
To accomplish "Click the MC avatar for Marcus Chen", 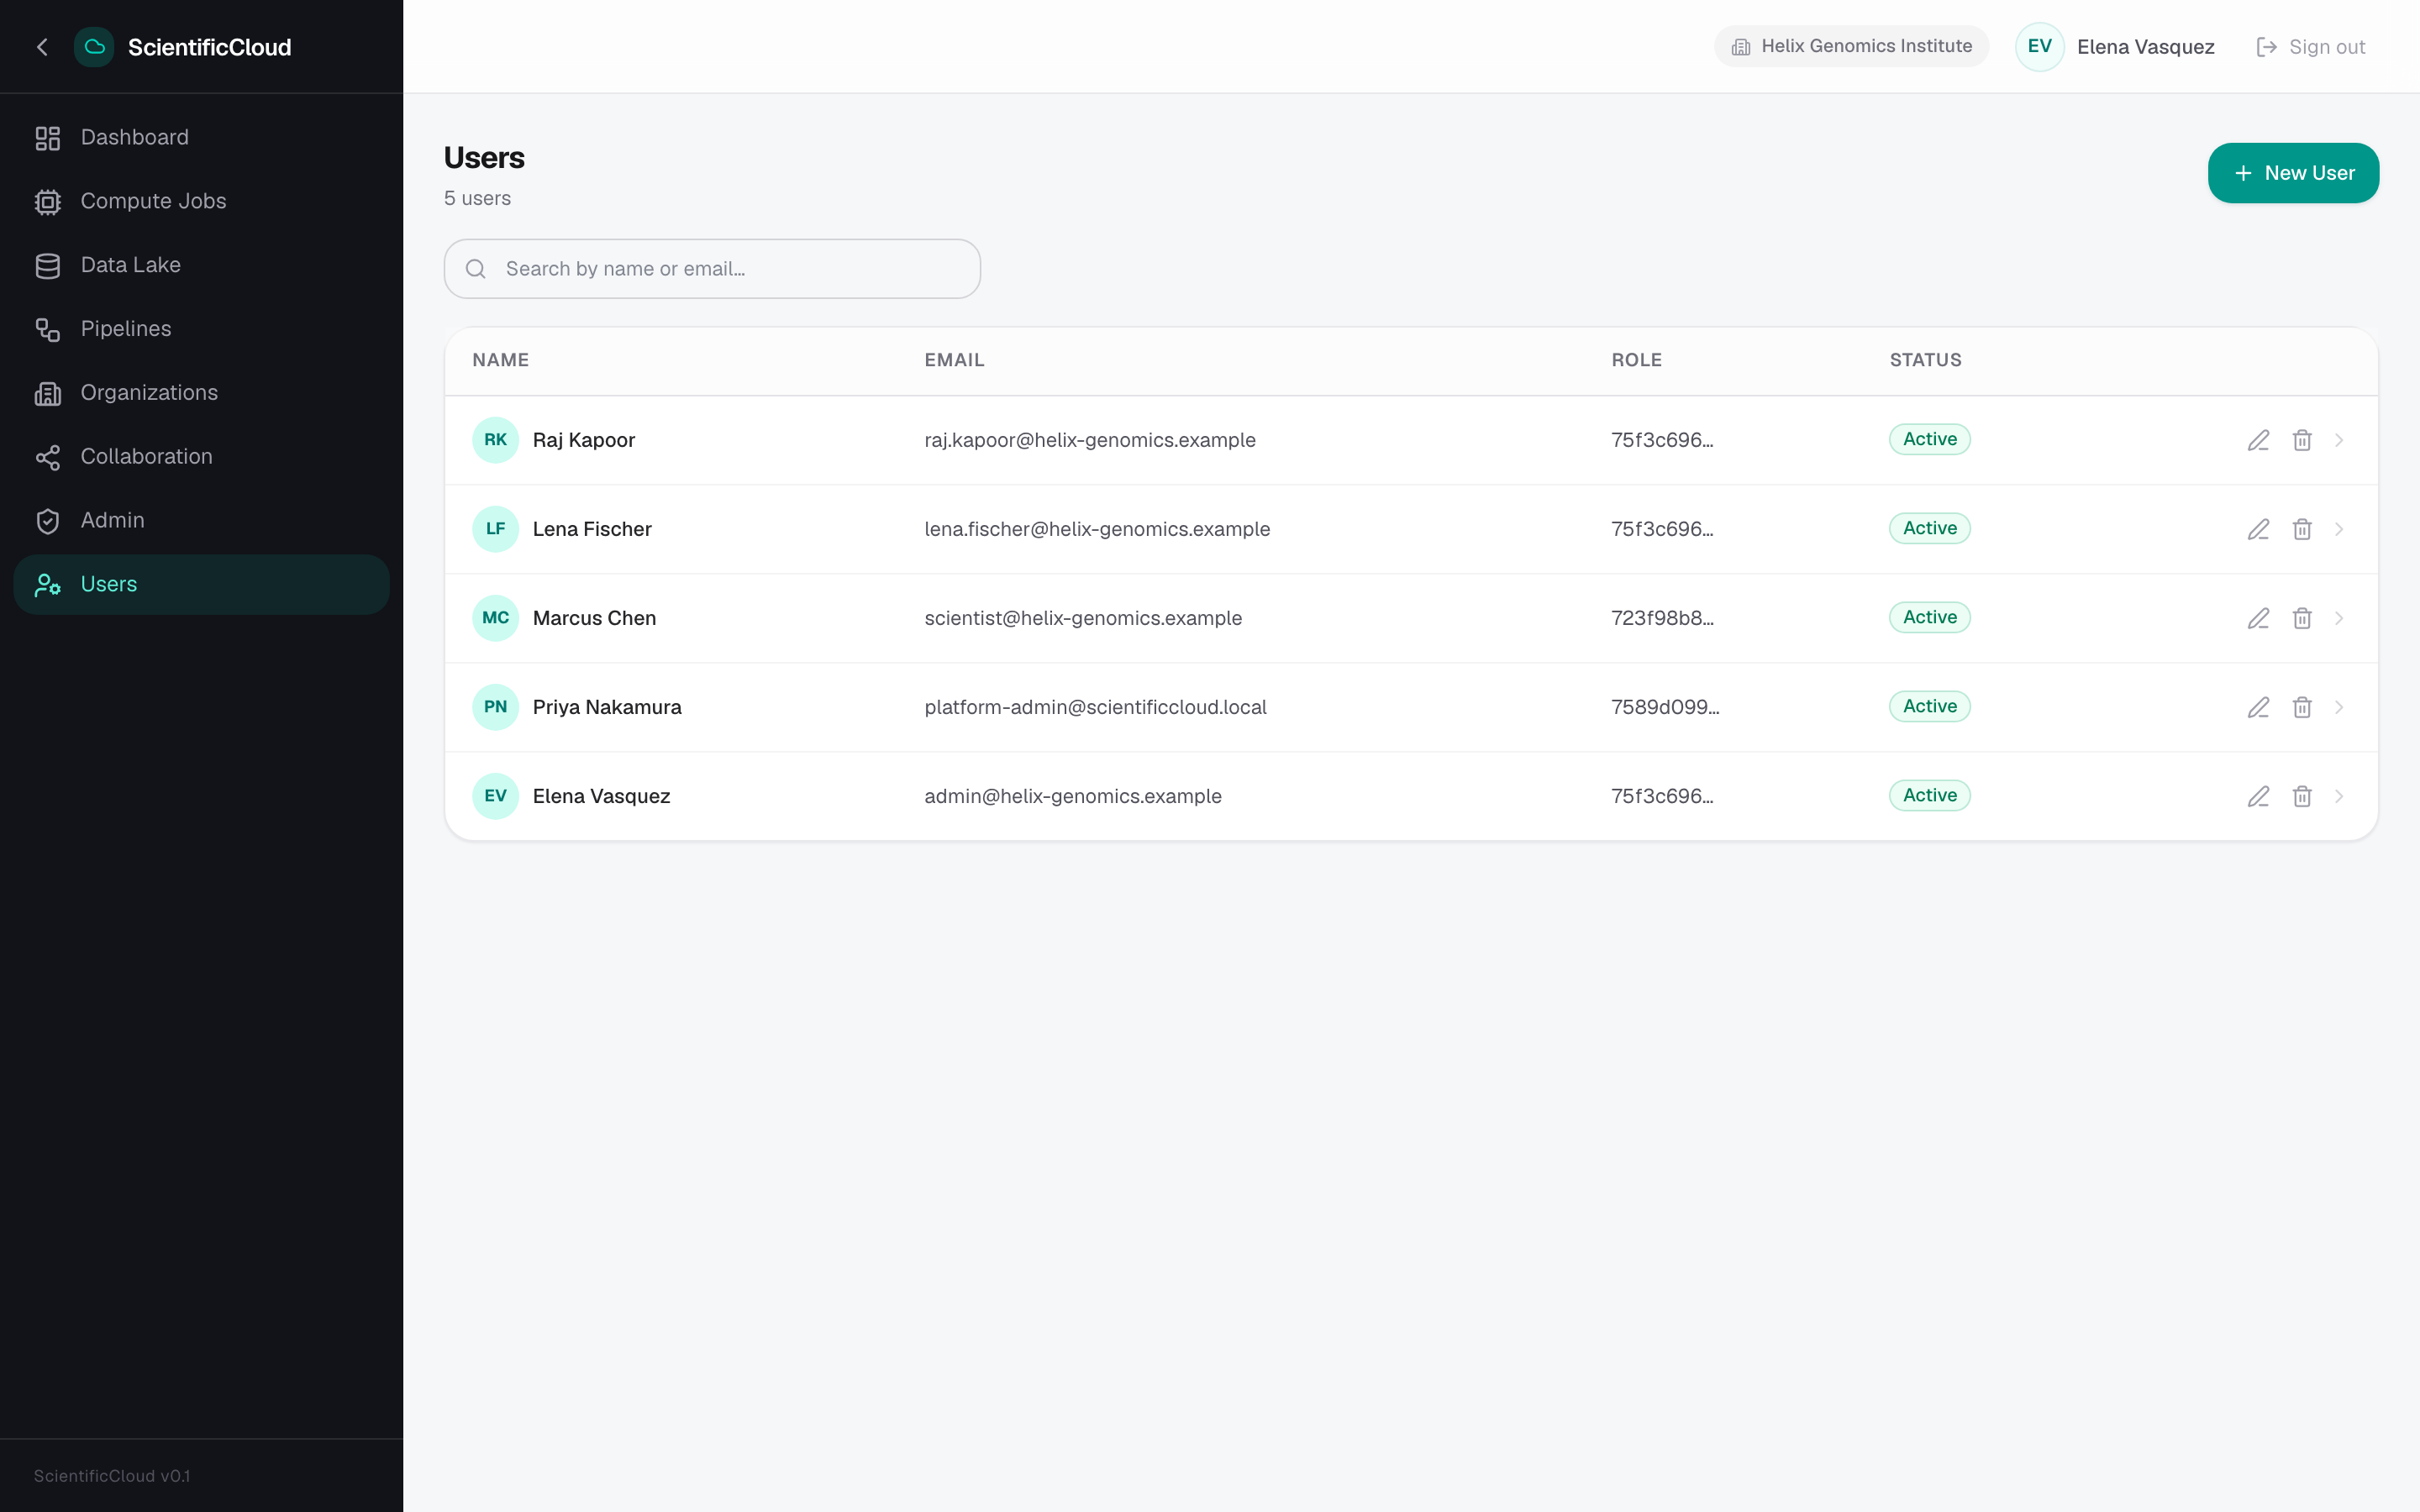I will 495,618.
